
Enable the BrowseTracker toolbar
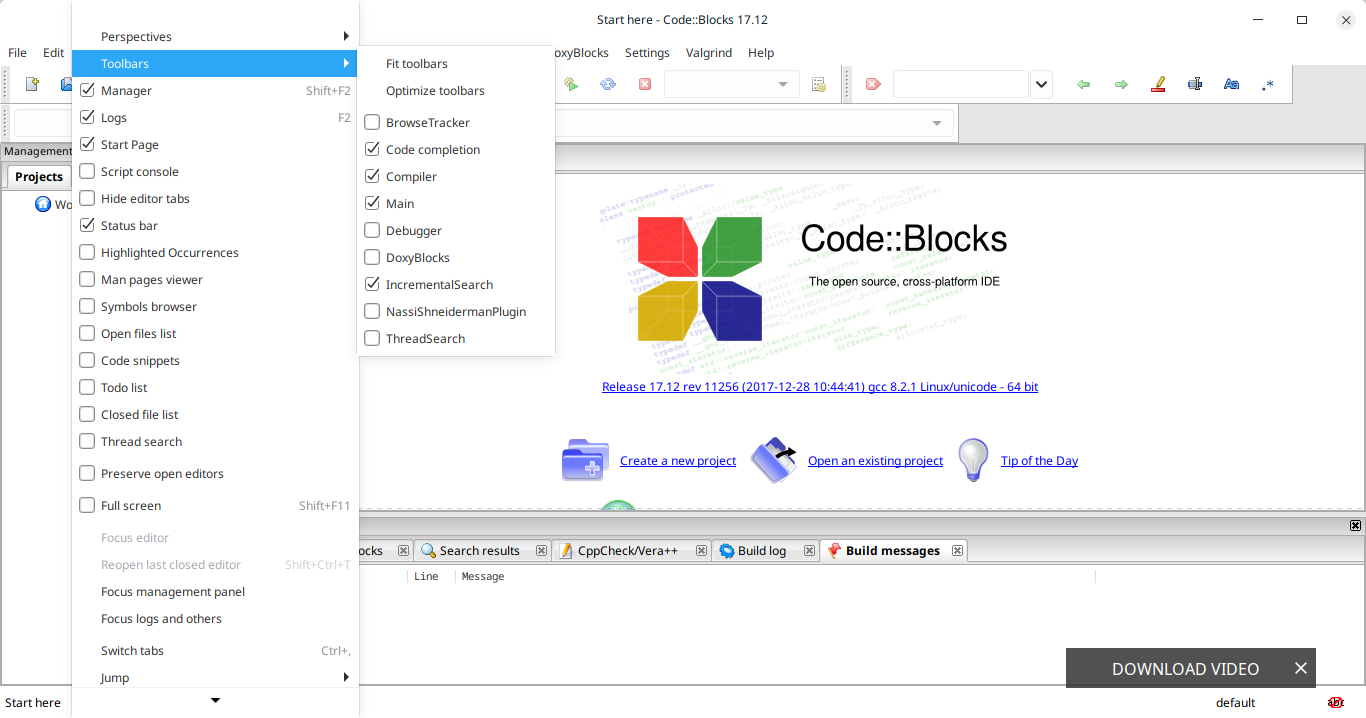[372, 122]
